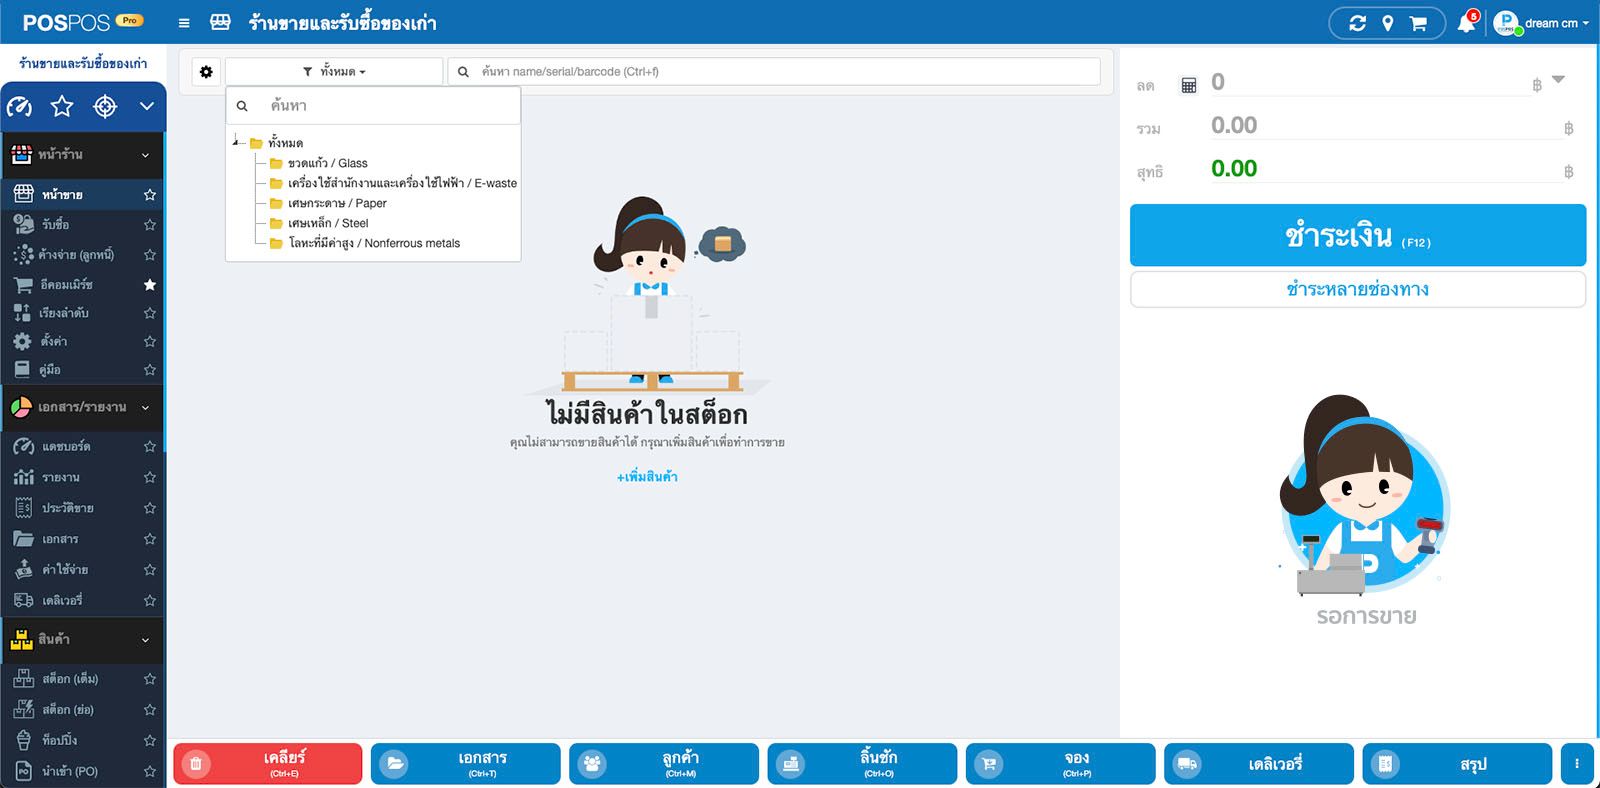The width and height of the screenshot is (1600, 788).
Task: Click the ลิ้นชัก cash drawer button
Action: click(862, 764)
